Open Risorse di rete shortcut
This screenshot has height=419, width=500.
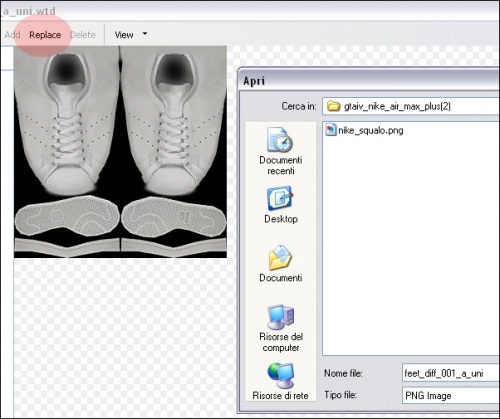point(280,381)
